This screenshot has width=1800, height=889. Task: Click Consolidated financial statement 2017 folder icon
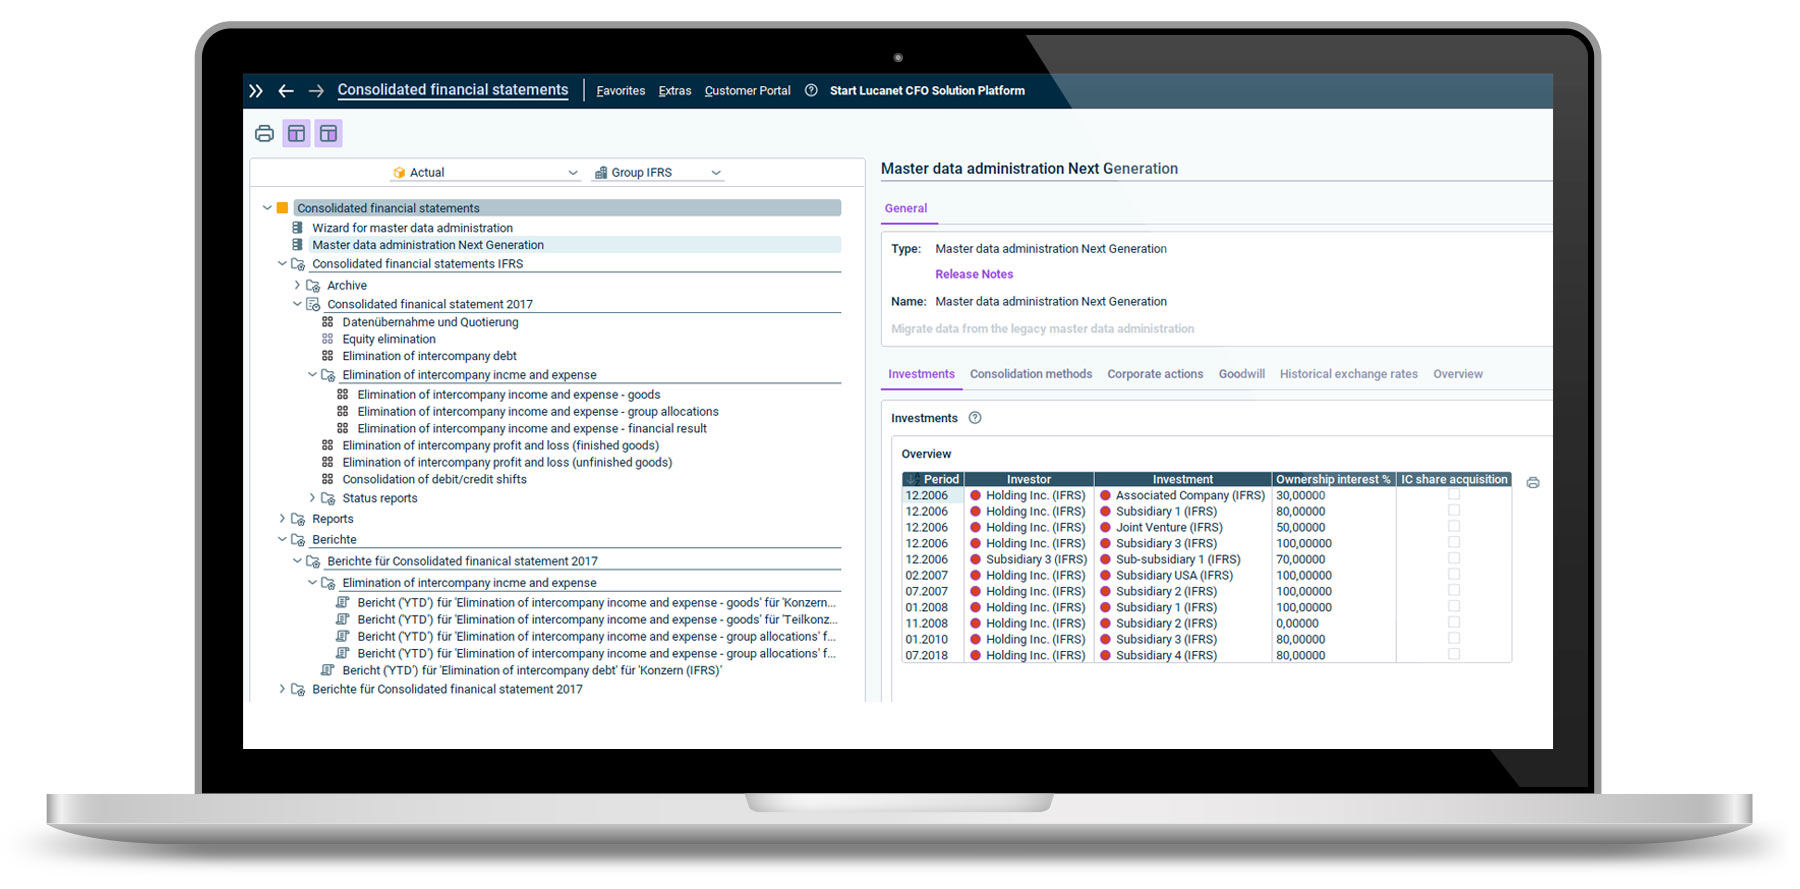(x=313, y=304)
